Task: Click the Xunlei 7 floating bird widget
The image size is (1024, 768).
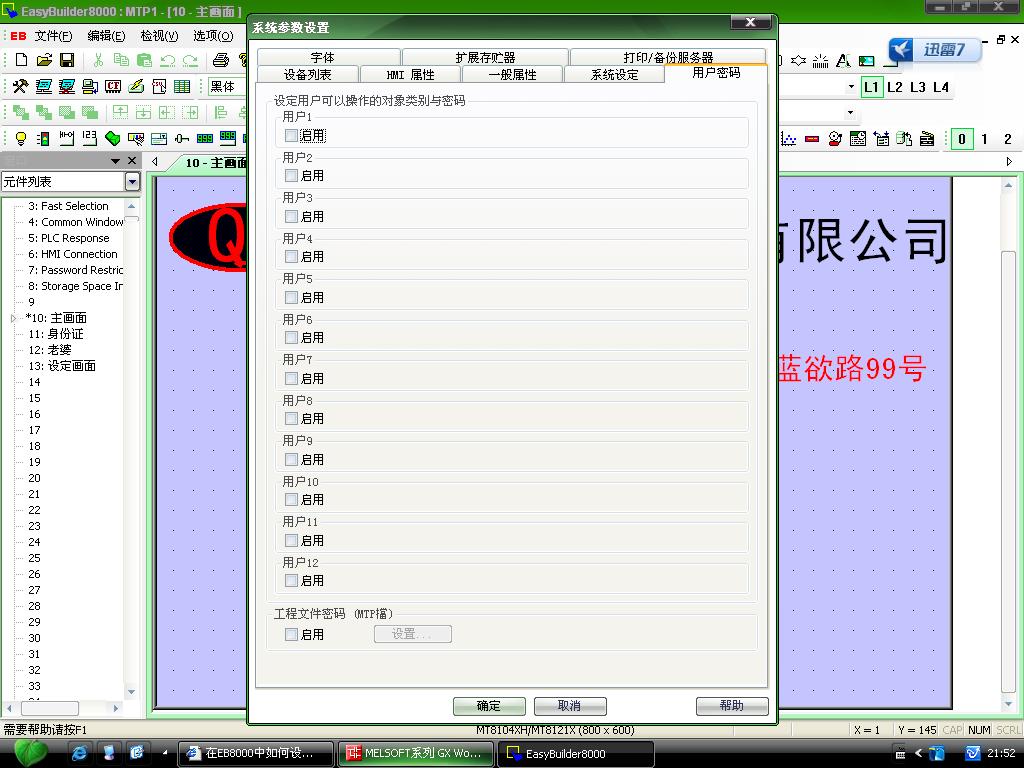Action: pyautogui.click(x=935, y=50)
